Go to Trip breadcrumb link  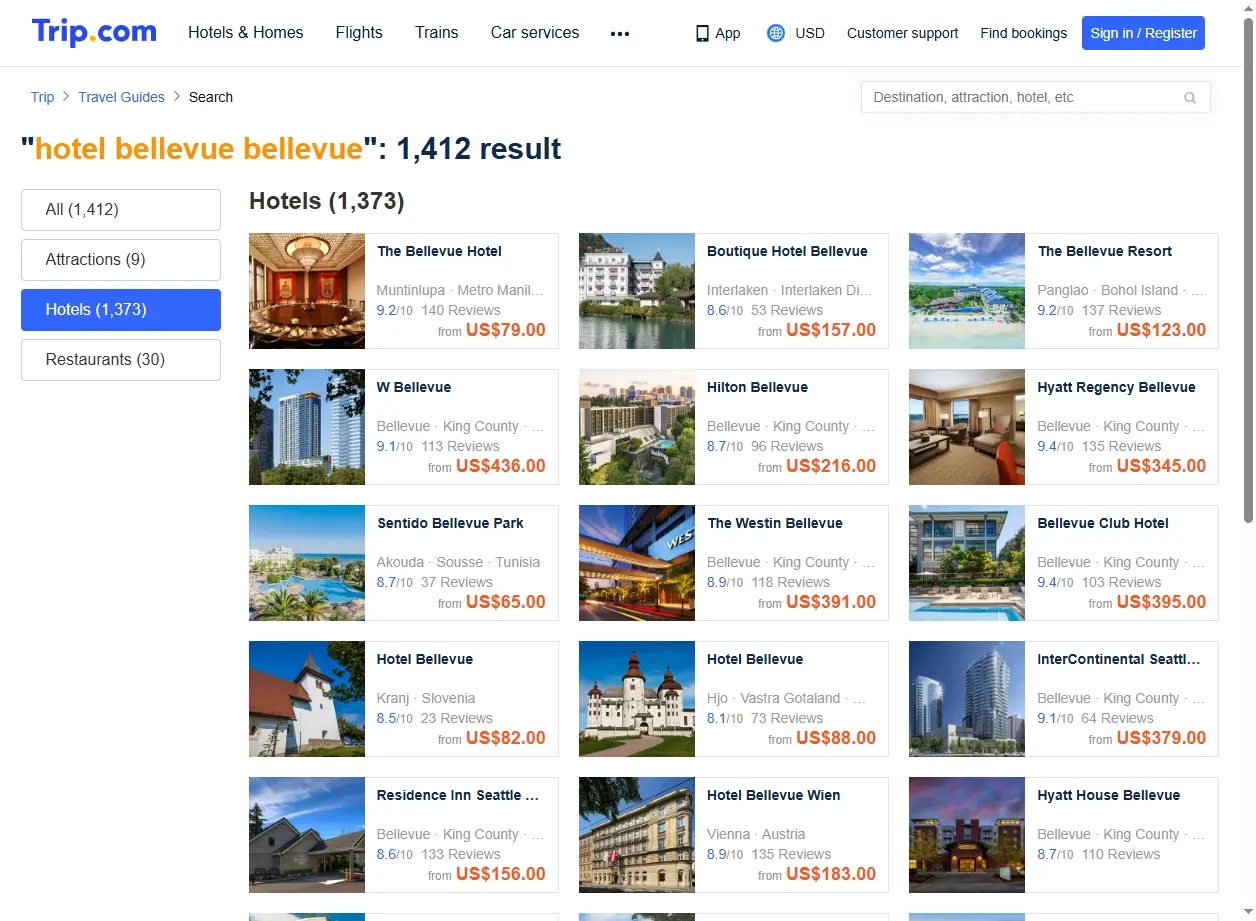tap(42, 97)
